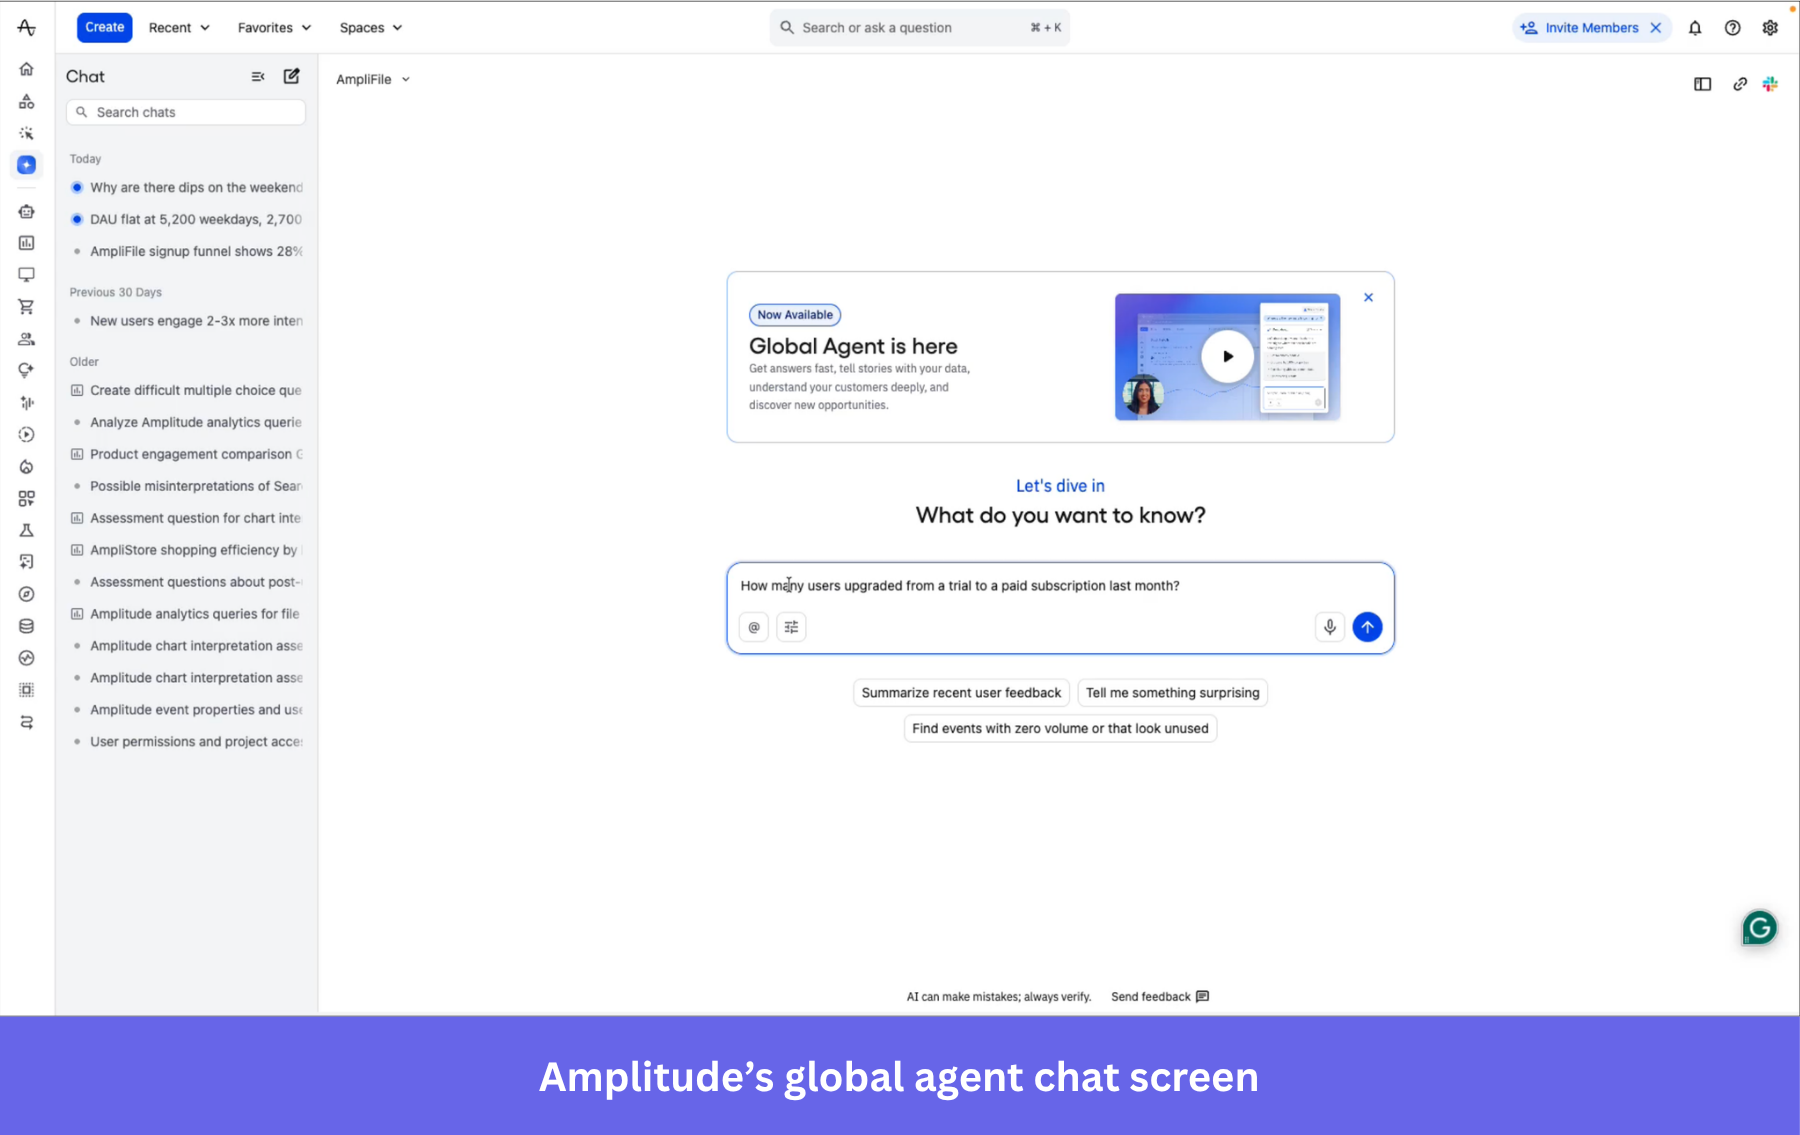The height and width of the screenshot is (1135, 1800).
Task: Select Tell me something surprising suggestion
Action: [x=1173, y=693]
